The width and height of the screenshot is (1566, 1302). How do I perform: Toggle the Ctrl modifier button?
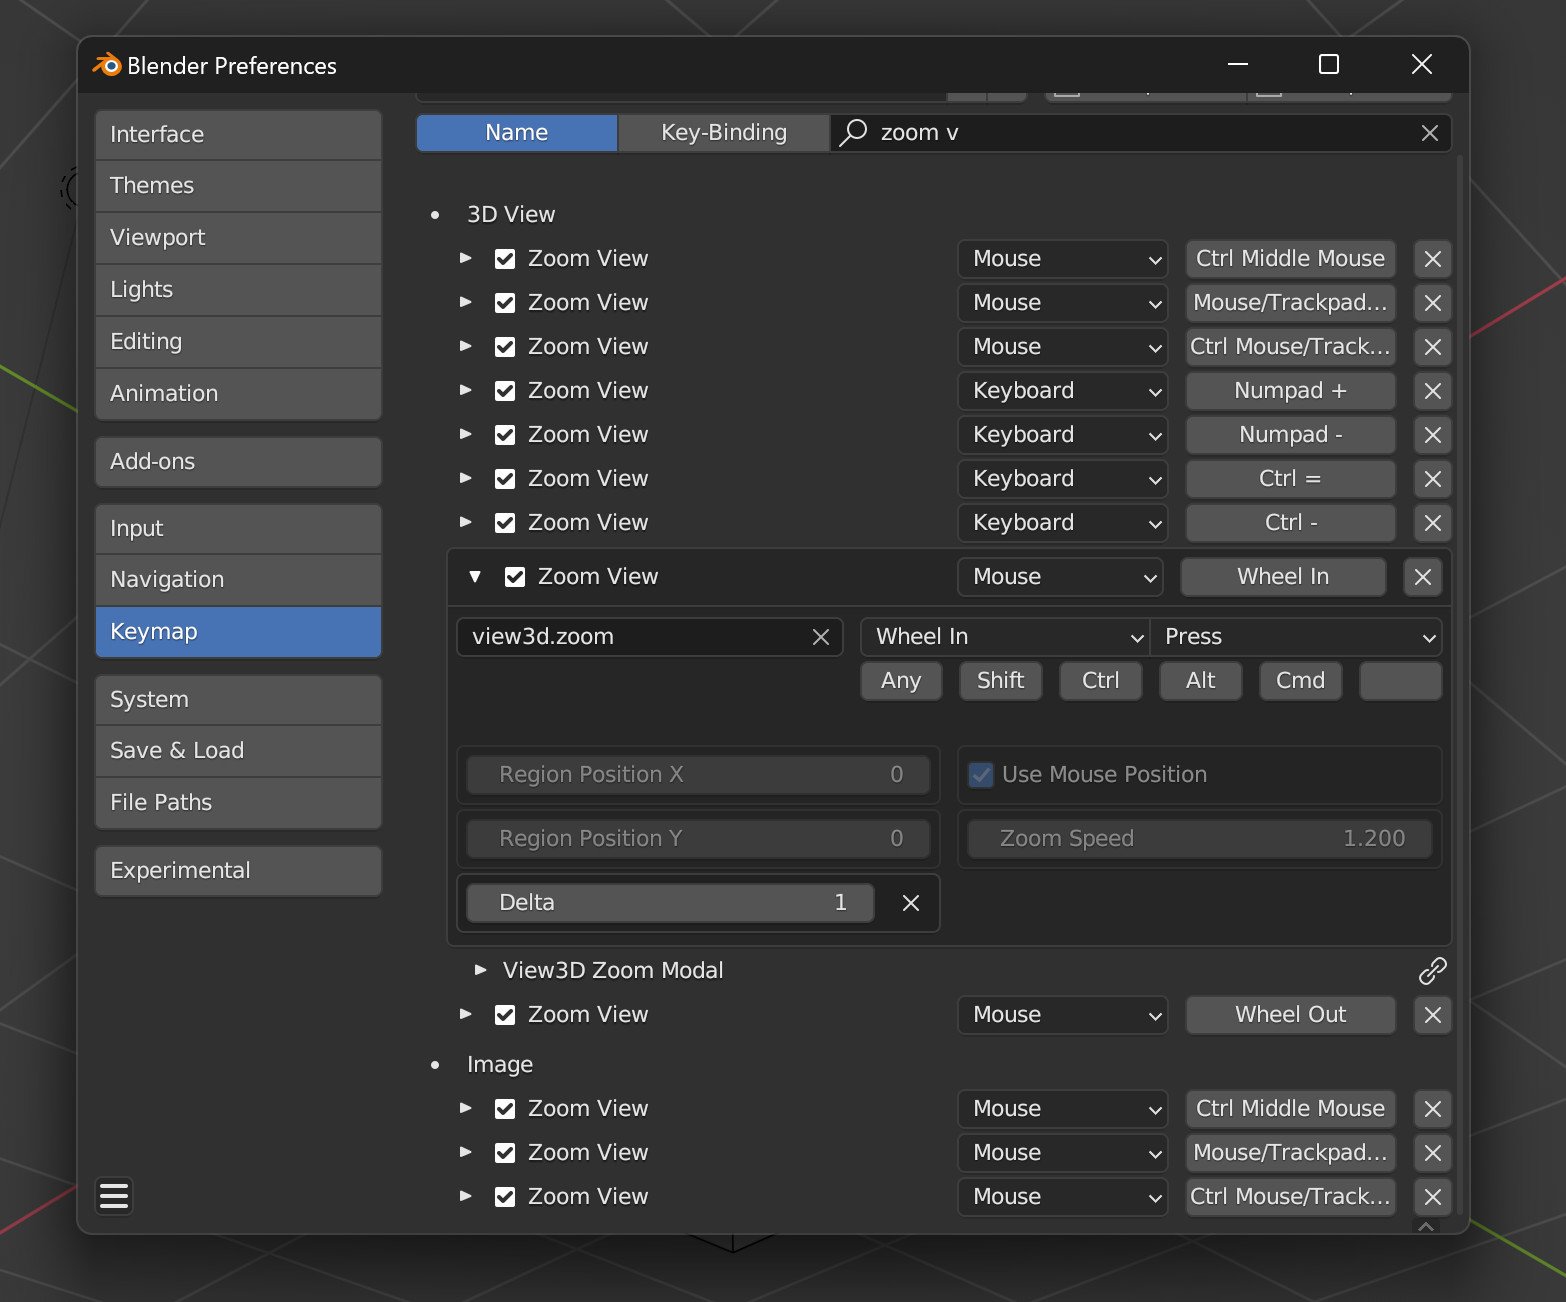click(x=1100, y=681)
